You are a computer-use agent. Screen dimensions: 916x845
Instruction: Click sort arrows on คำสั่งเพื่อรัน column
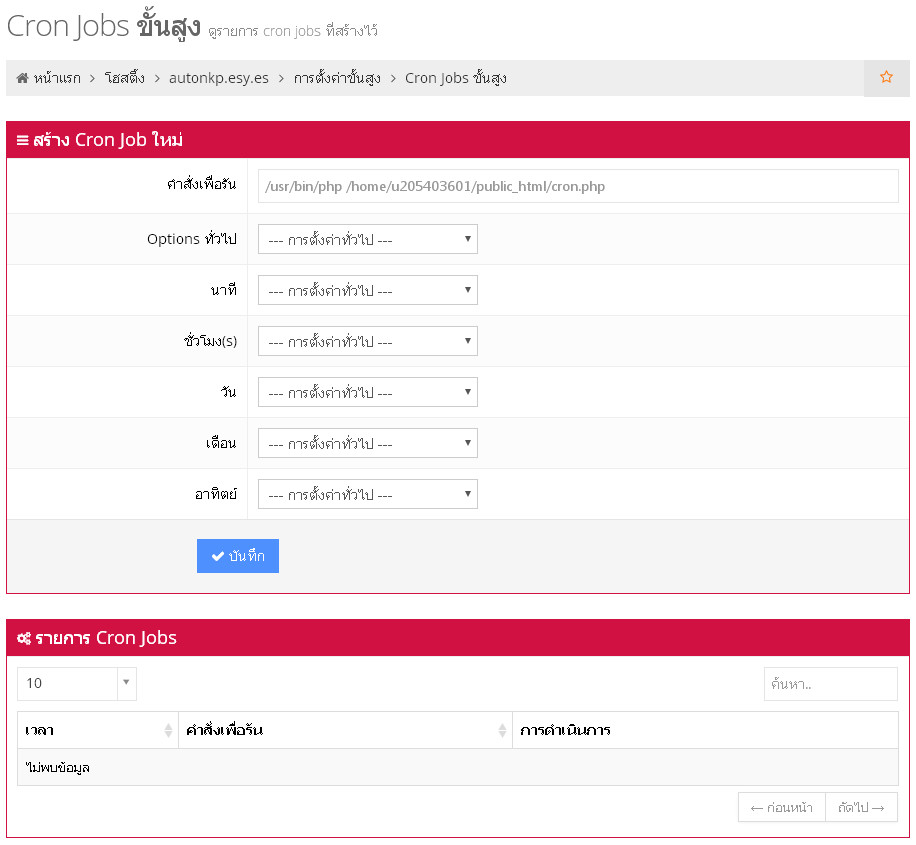pyautogui.click(x=502, y=731)
